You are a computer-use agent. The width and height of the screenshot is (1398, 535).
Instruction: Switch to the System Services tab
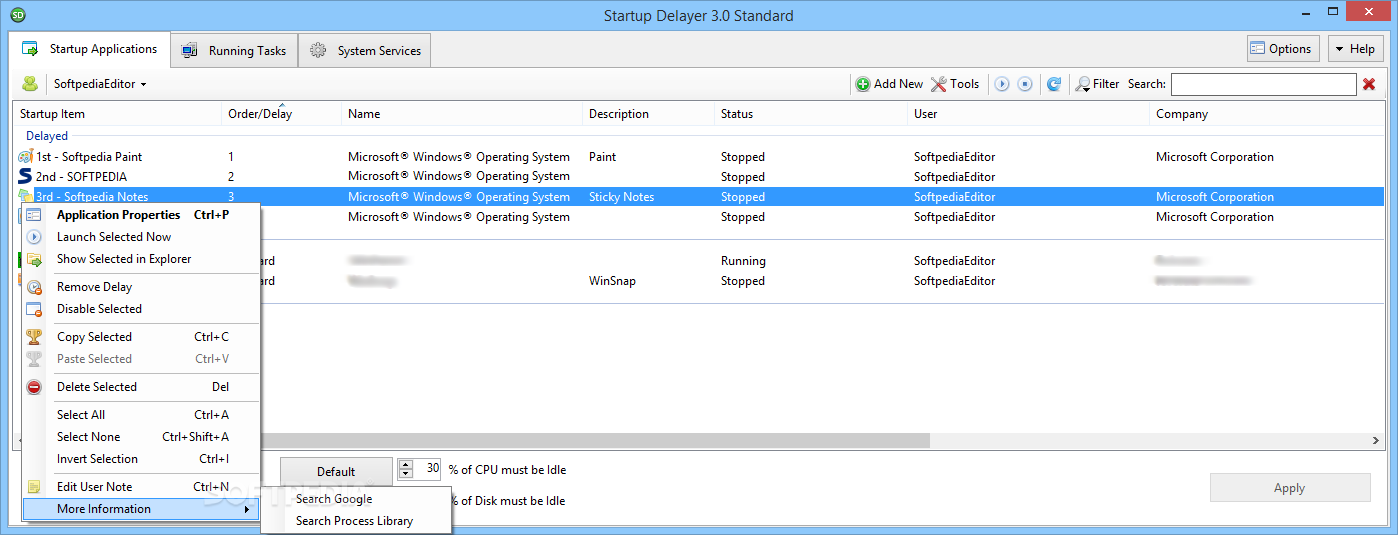coord(365,50)
